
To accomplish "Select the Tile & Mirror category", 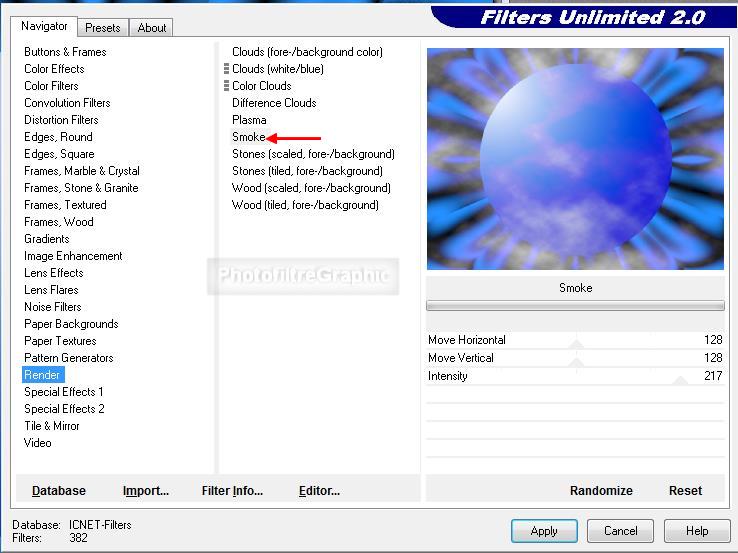I will click(x=51, y=426).
